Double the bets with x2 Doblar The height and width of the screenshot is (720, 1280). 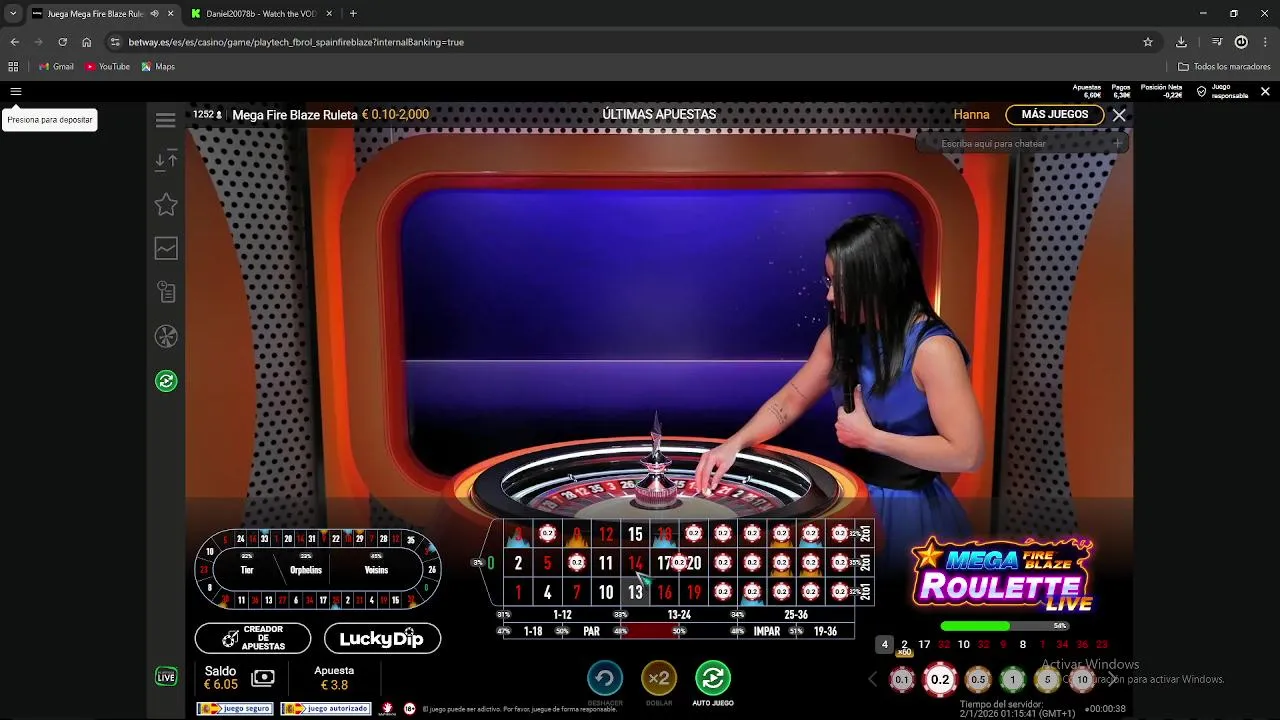[658, 678]
